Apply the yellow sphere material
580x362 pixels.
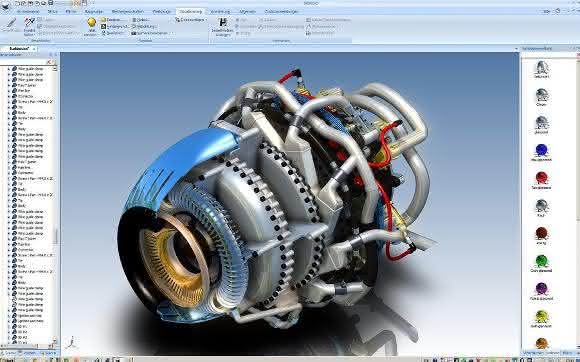click(x=541, y=316)
